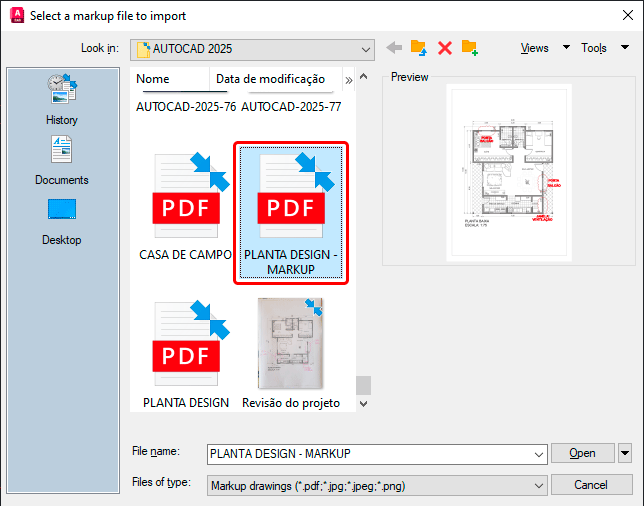Click the floor plan preview image
The image size is (644, 506).
(509, 172)
